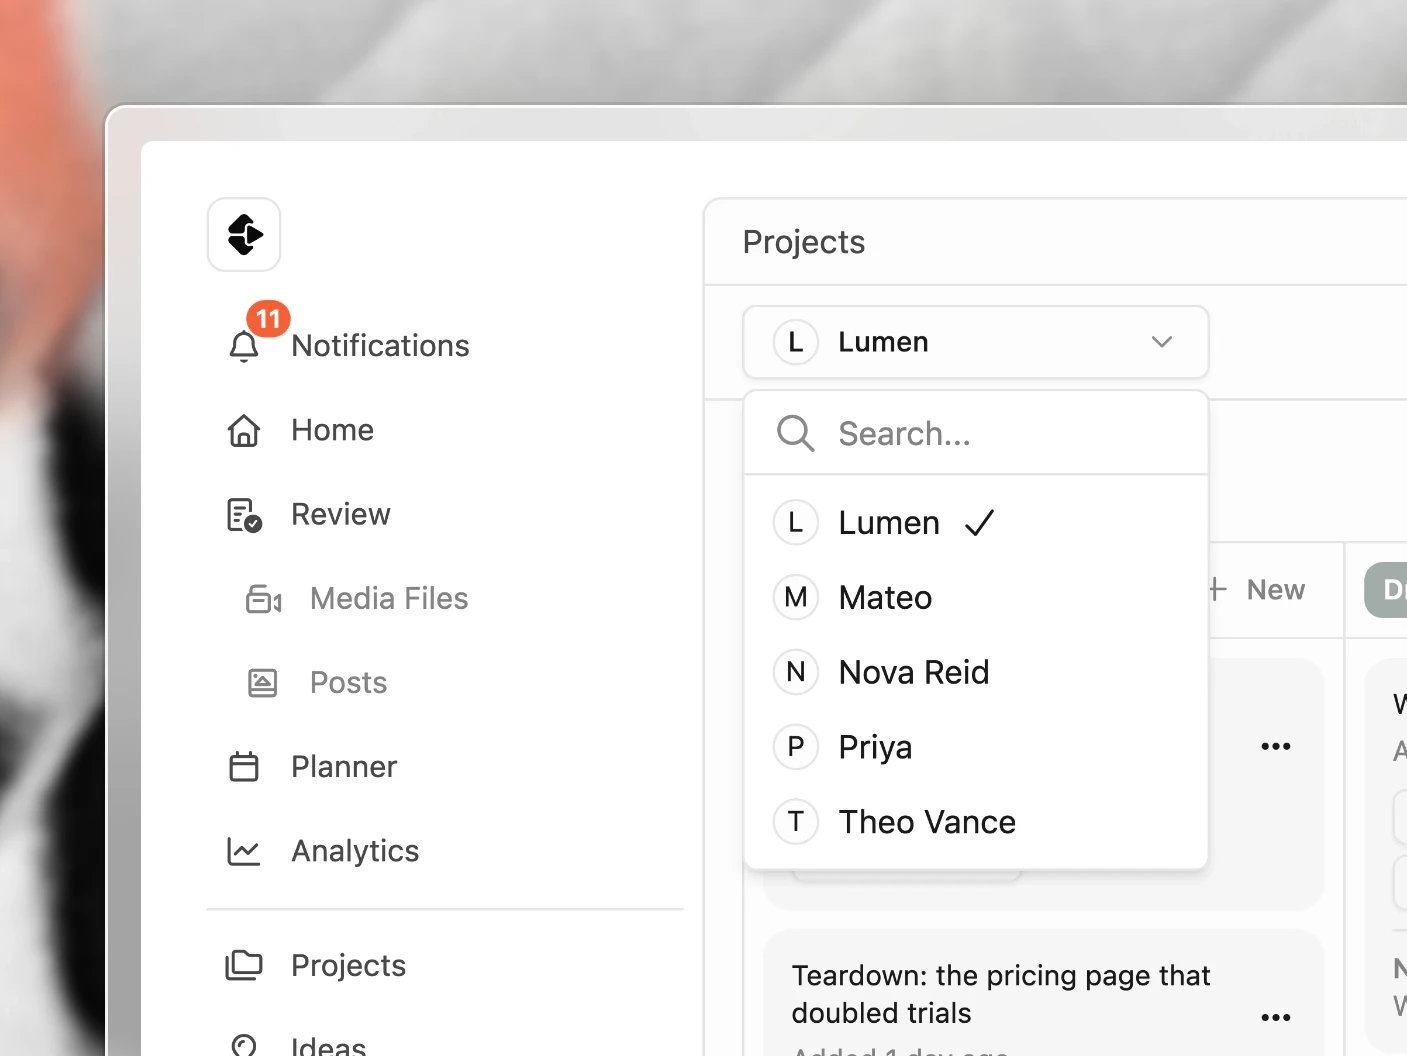Click the chevron arrow in Lumen selector
The width and height of the screenshot is (1407, 1056).
coord(1161,342)
